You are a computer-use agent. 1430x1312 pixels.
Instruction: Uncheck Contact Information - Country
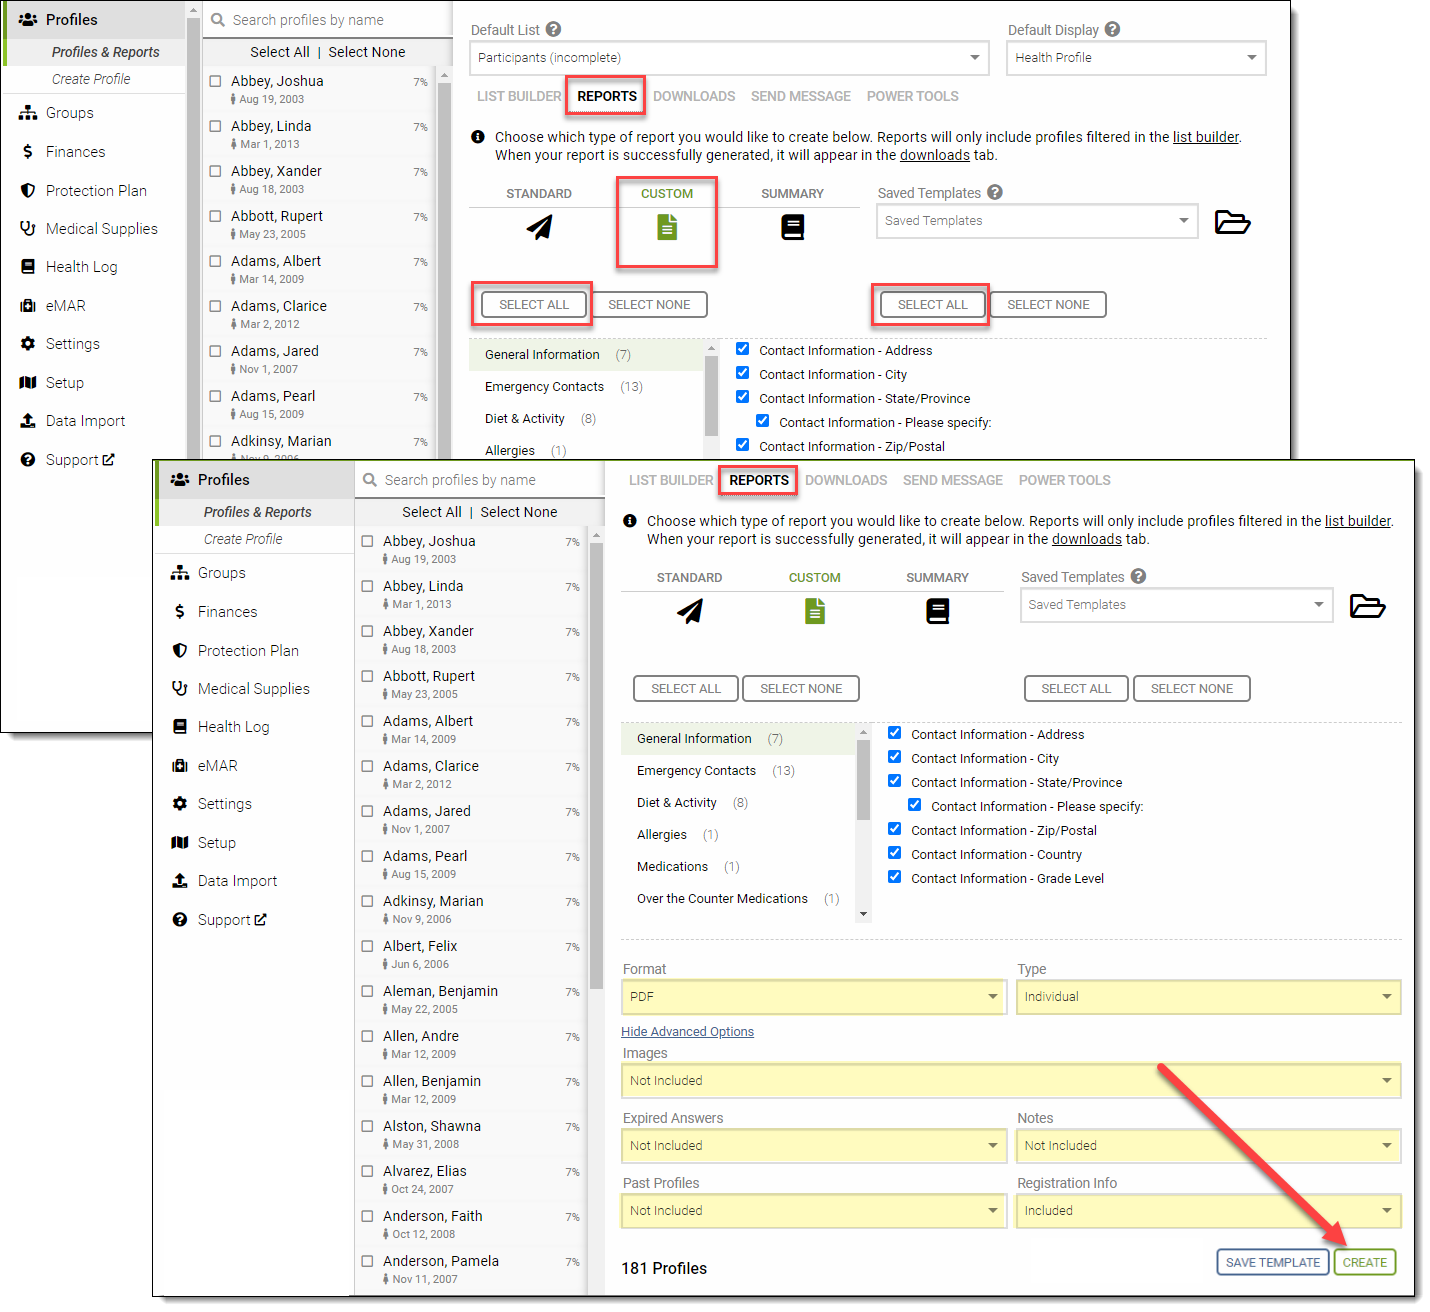[x=895, y=854]
